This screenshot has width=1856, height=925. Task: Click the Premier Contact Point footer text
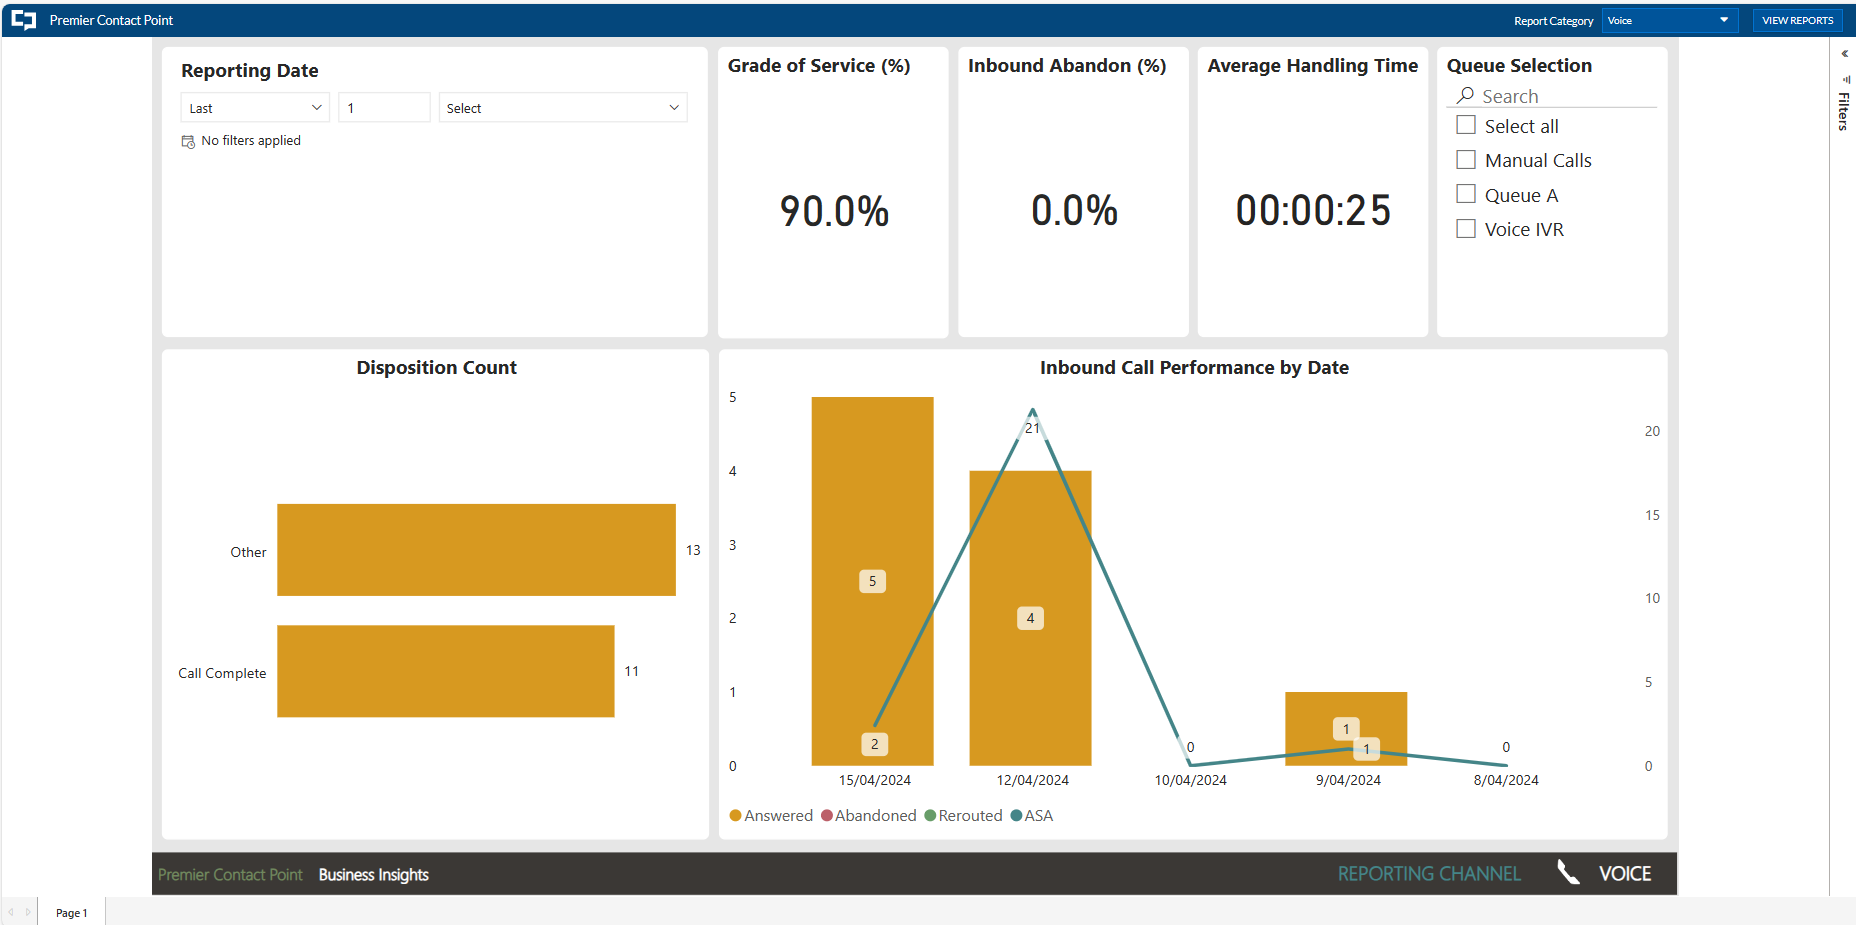pyautogui.click(x=230, y=875)
